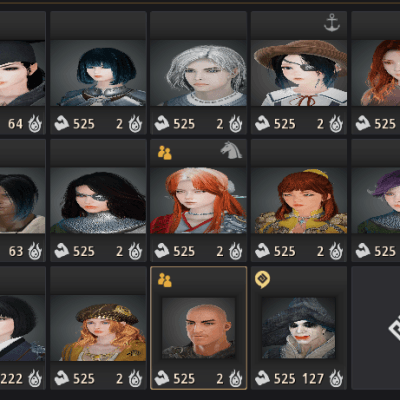This screenshot has width=400, height=400.
Task: Click the yellow group icon above the bald man
Action: 165,280
